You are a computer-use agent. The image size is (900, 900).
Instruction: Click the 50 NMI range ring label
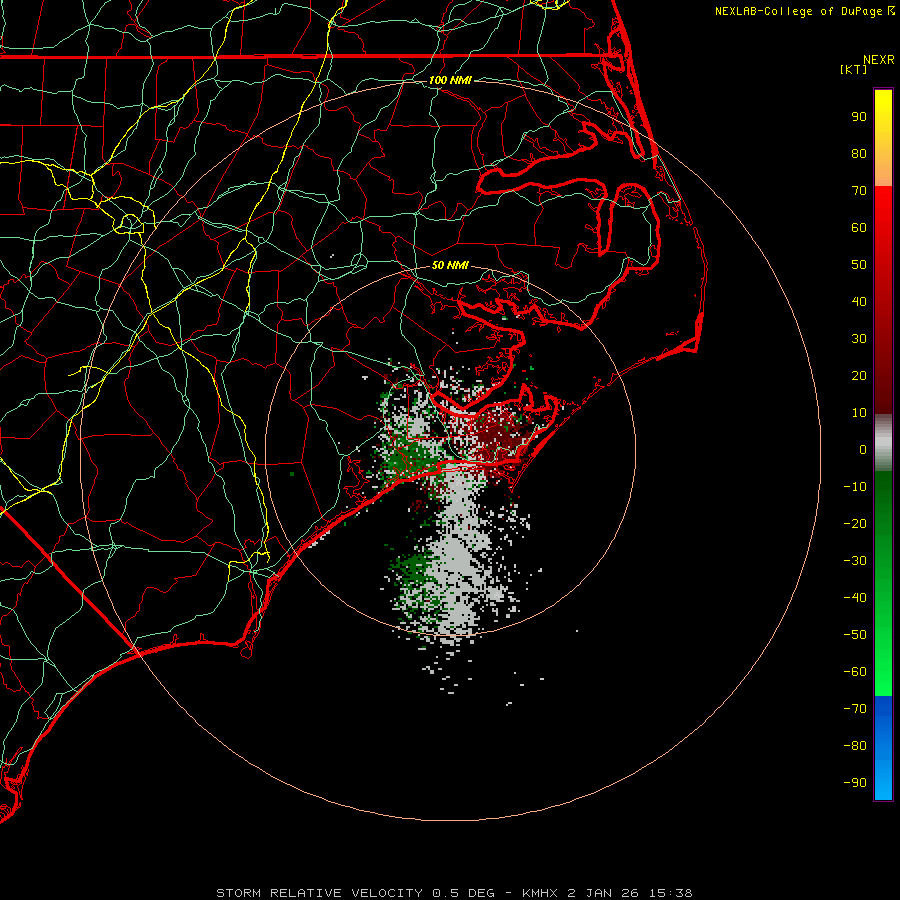(450, 265)
